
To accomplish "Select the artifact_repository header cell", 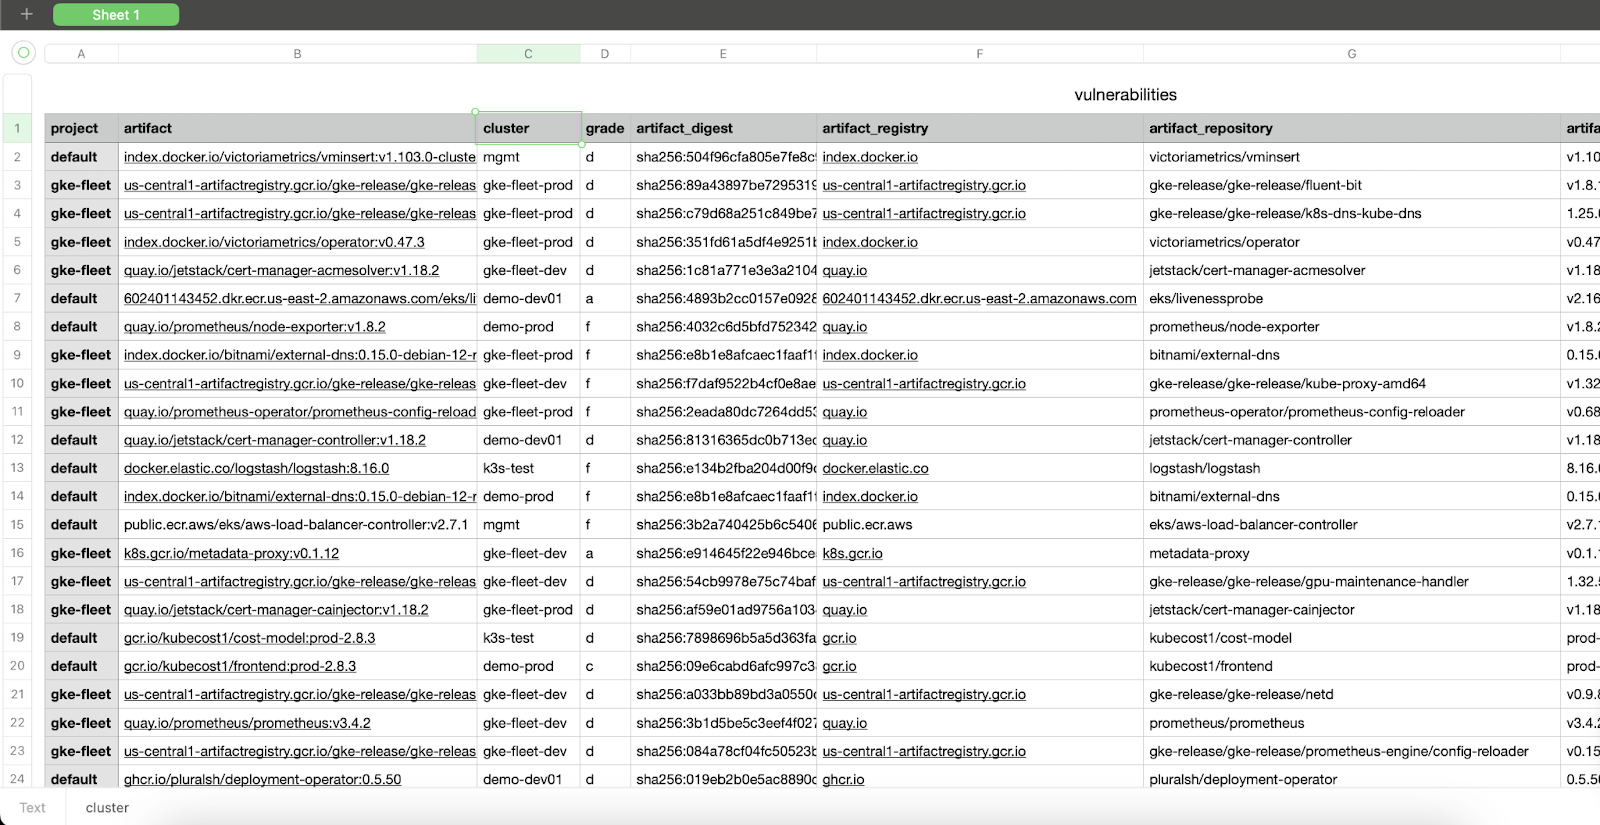I will [1352, 128].
